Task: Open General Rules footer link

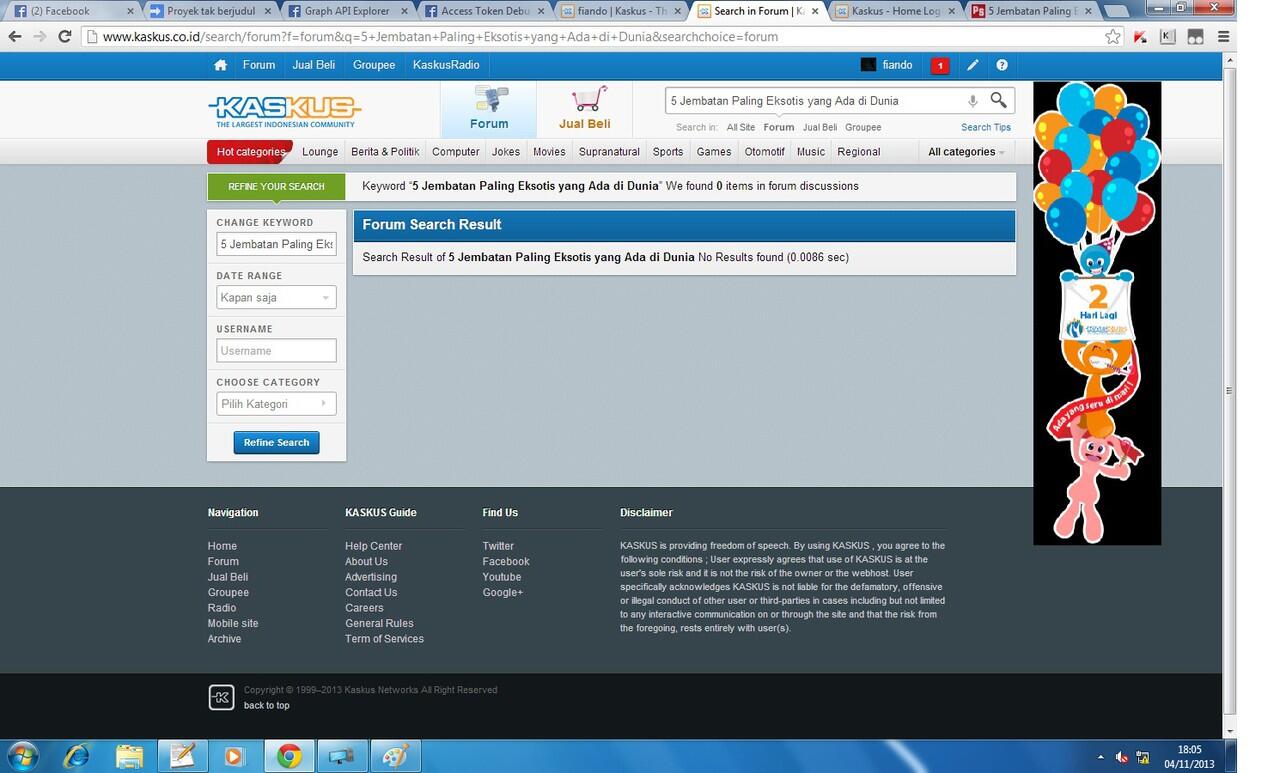Action: pyautogui.click(x=379, y=623)
